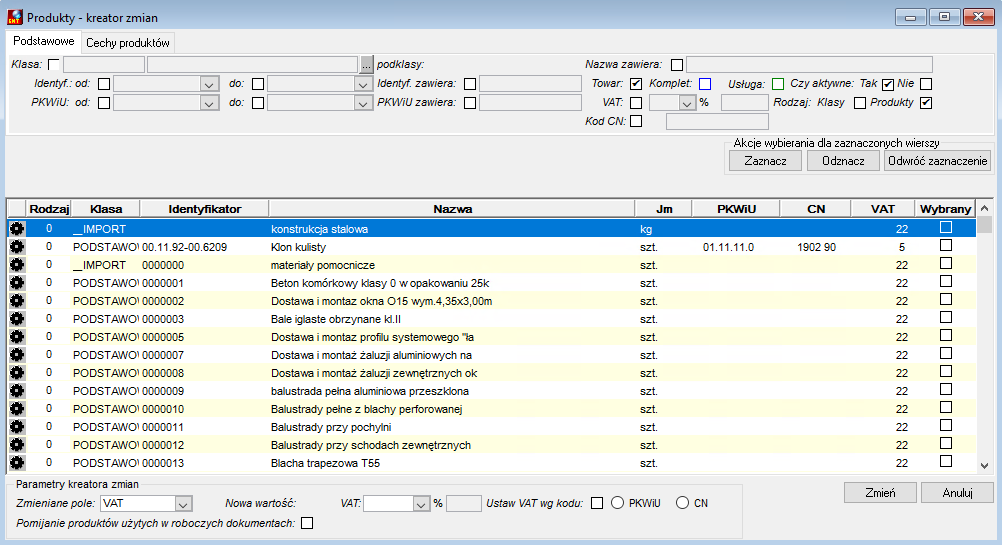The height and width of the screenshot is (545, 1002).
Task: Select the PKWiU radio button
Action: coord(617,503)
